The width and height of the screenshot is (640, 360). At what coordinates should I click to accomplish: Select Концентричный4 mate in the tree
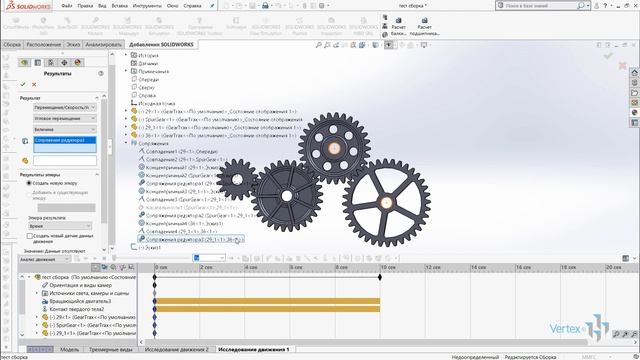pos(181,223)
